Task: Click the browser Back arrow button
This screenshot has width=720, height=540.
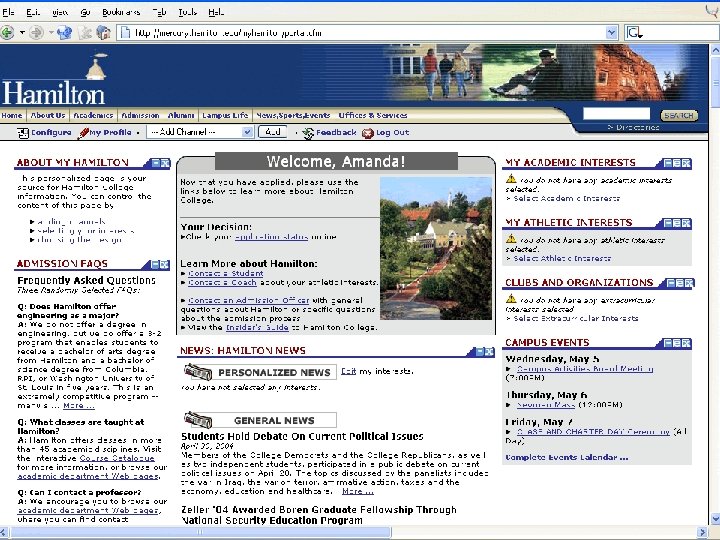Action: (x=7, y=33)
